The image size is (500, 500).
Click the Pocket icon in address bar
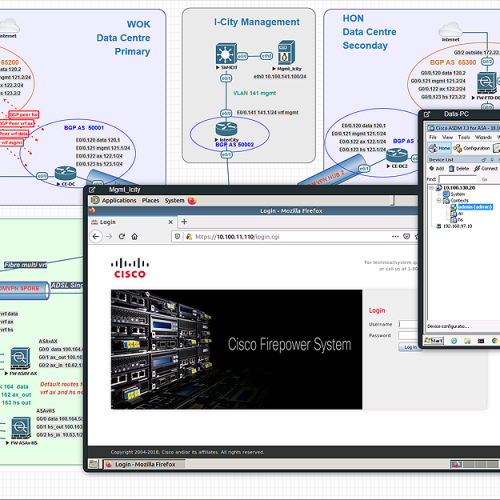pos(406,236)
